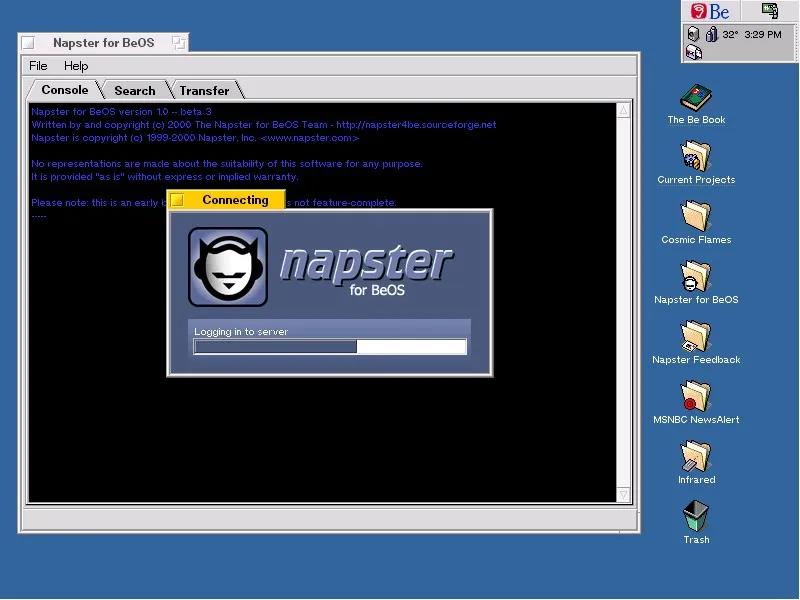The width and height of the screenshot is (800, 600).
Task: Open the Be menu logo in Deskbar
Action: click(710, 11)
